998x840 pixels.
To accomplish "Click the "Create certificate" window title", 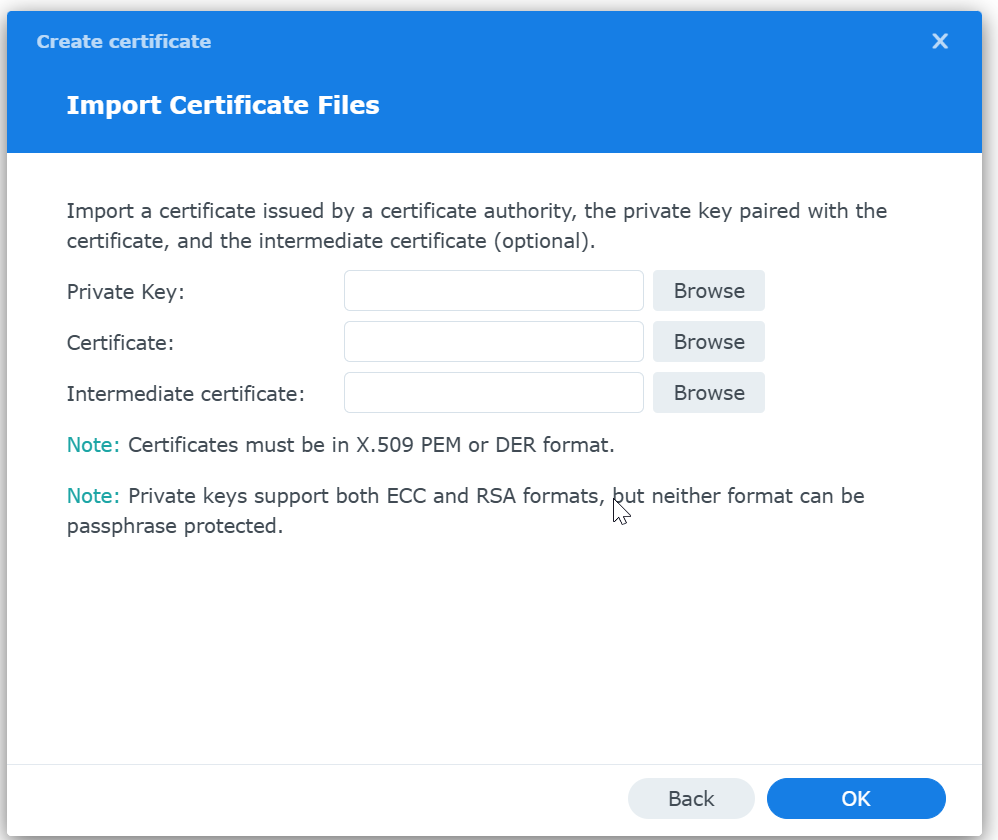I will pos(124,42).
